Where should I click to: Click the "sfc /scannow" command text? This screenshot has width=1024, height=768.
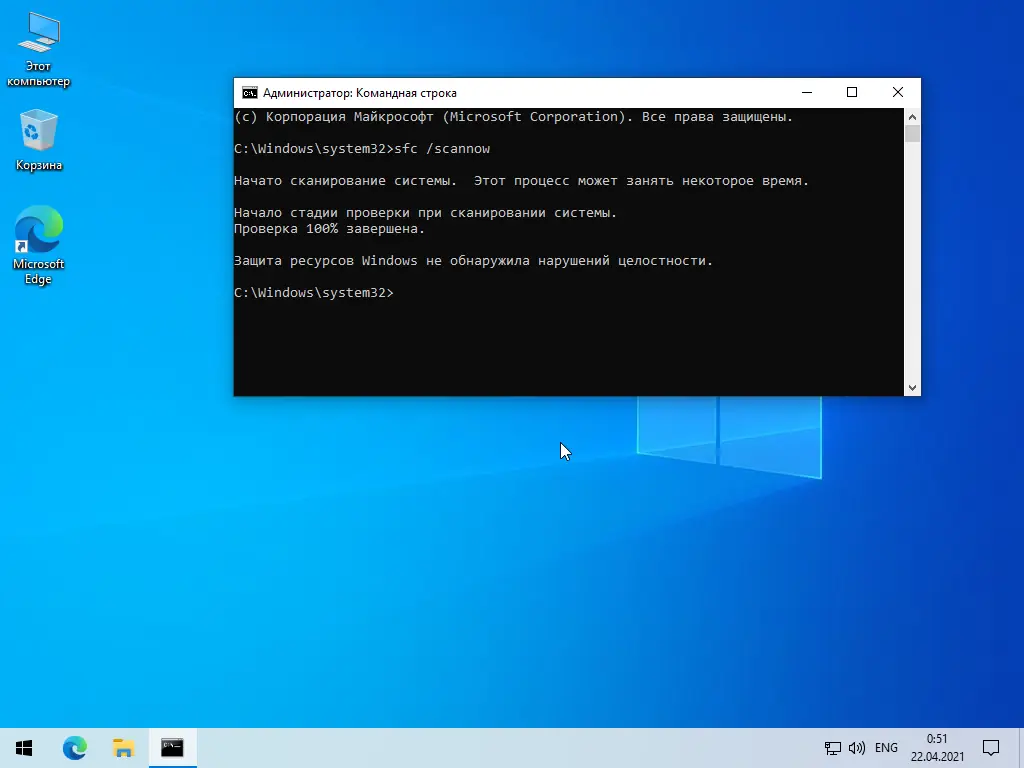click(442, 149)
